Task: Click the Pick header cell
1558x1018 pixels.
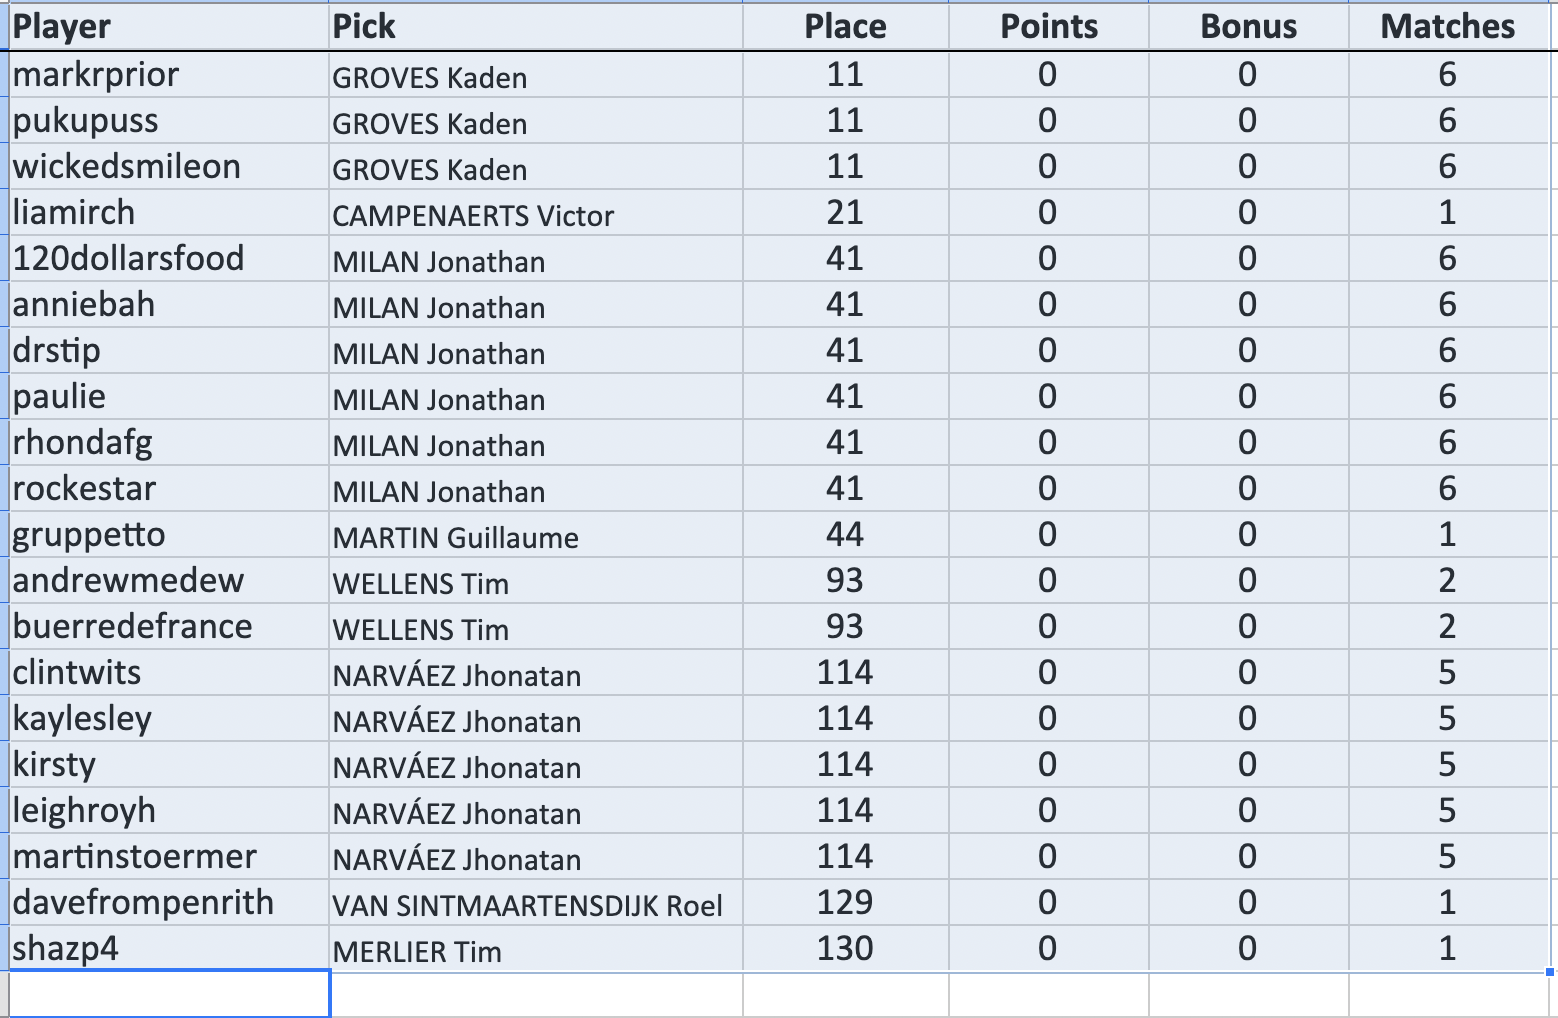Action: [x=536, y=26]
